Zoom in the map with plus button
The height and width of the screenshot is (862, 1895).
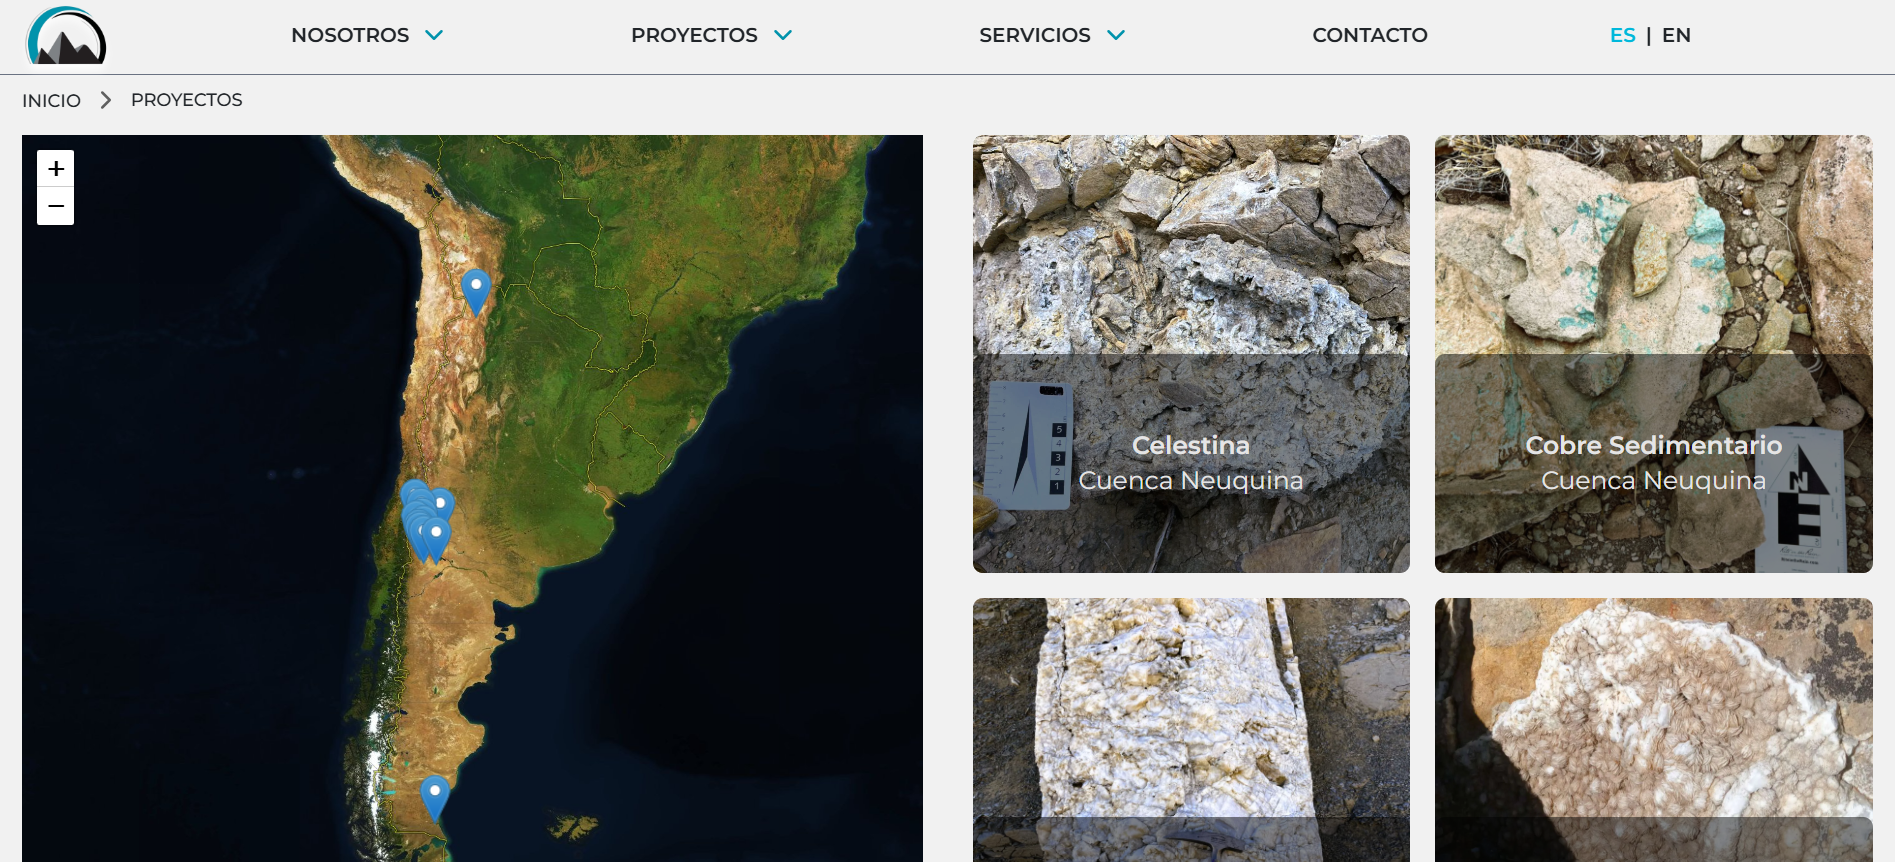(56, 169)
